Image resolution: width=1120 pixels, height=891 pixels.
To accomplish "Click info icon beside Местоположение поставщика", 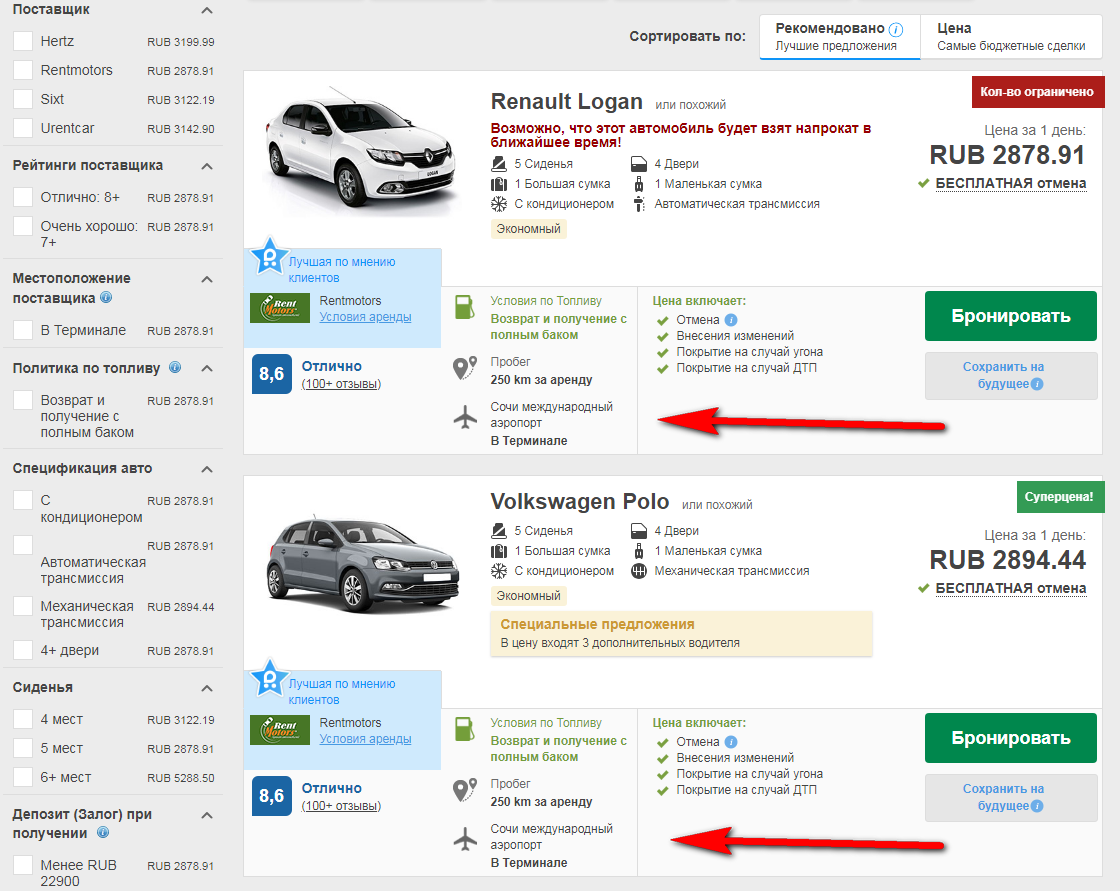I will [x=106, y=297].
